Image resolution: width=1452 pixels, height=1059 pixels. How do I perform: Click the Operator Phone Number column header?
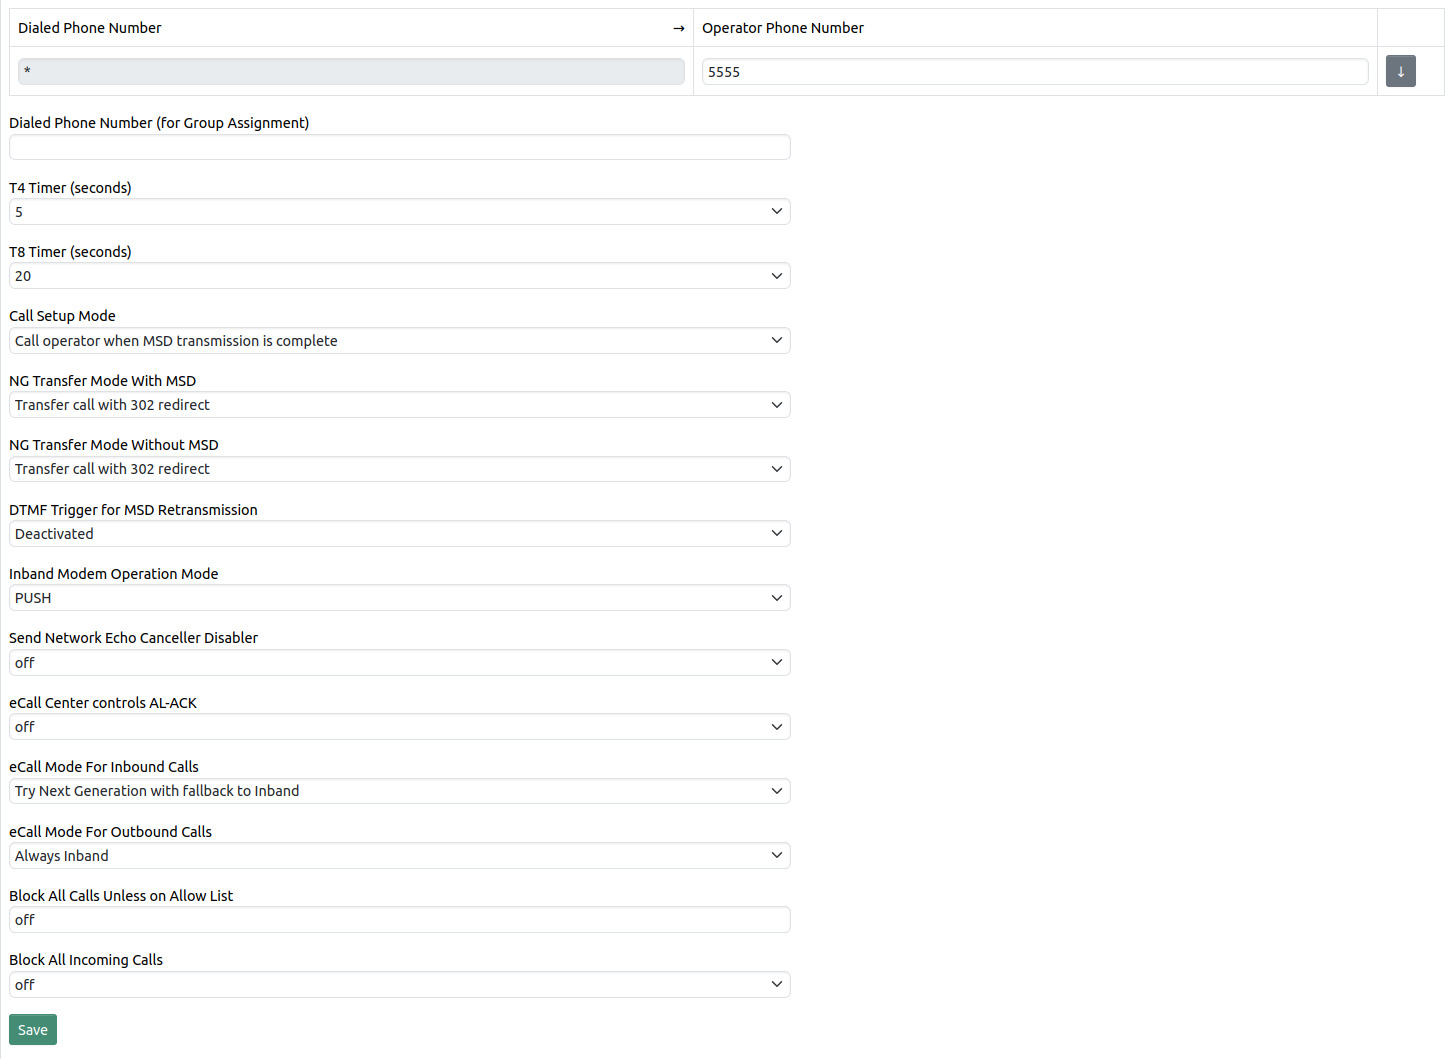tap(783, 28)
